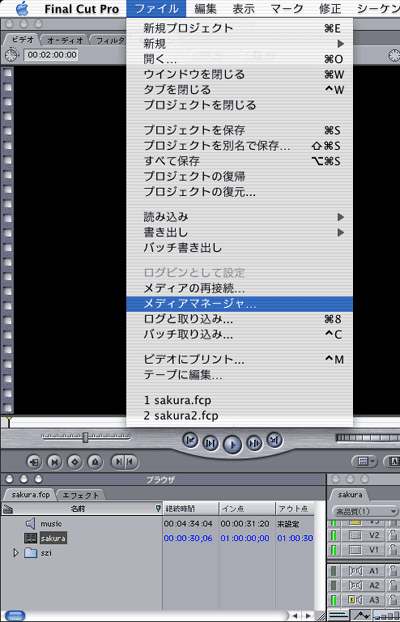Choose プロジェクトを保存 menu item

click(239, 130)
